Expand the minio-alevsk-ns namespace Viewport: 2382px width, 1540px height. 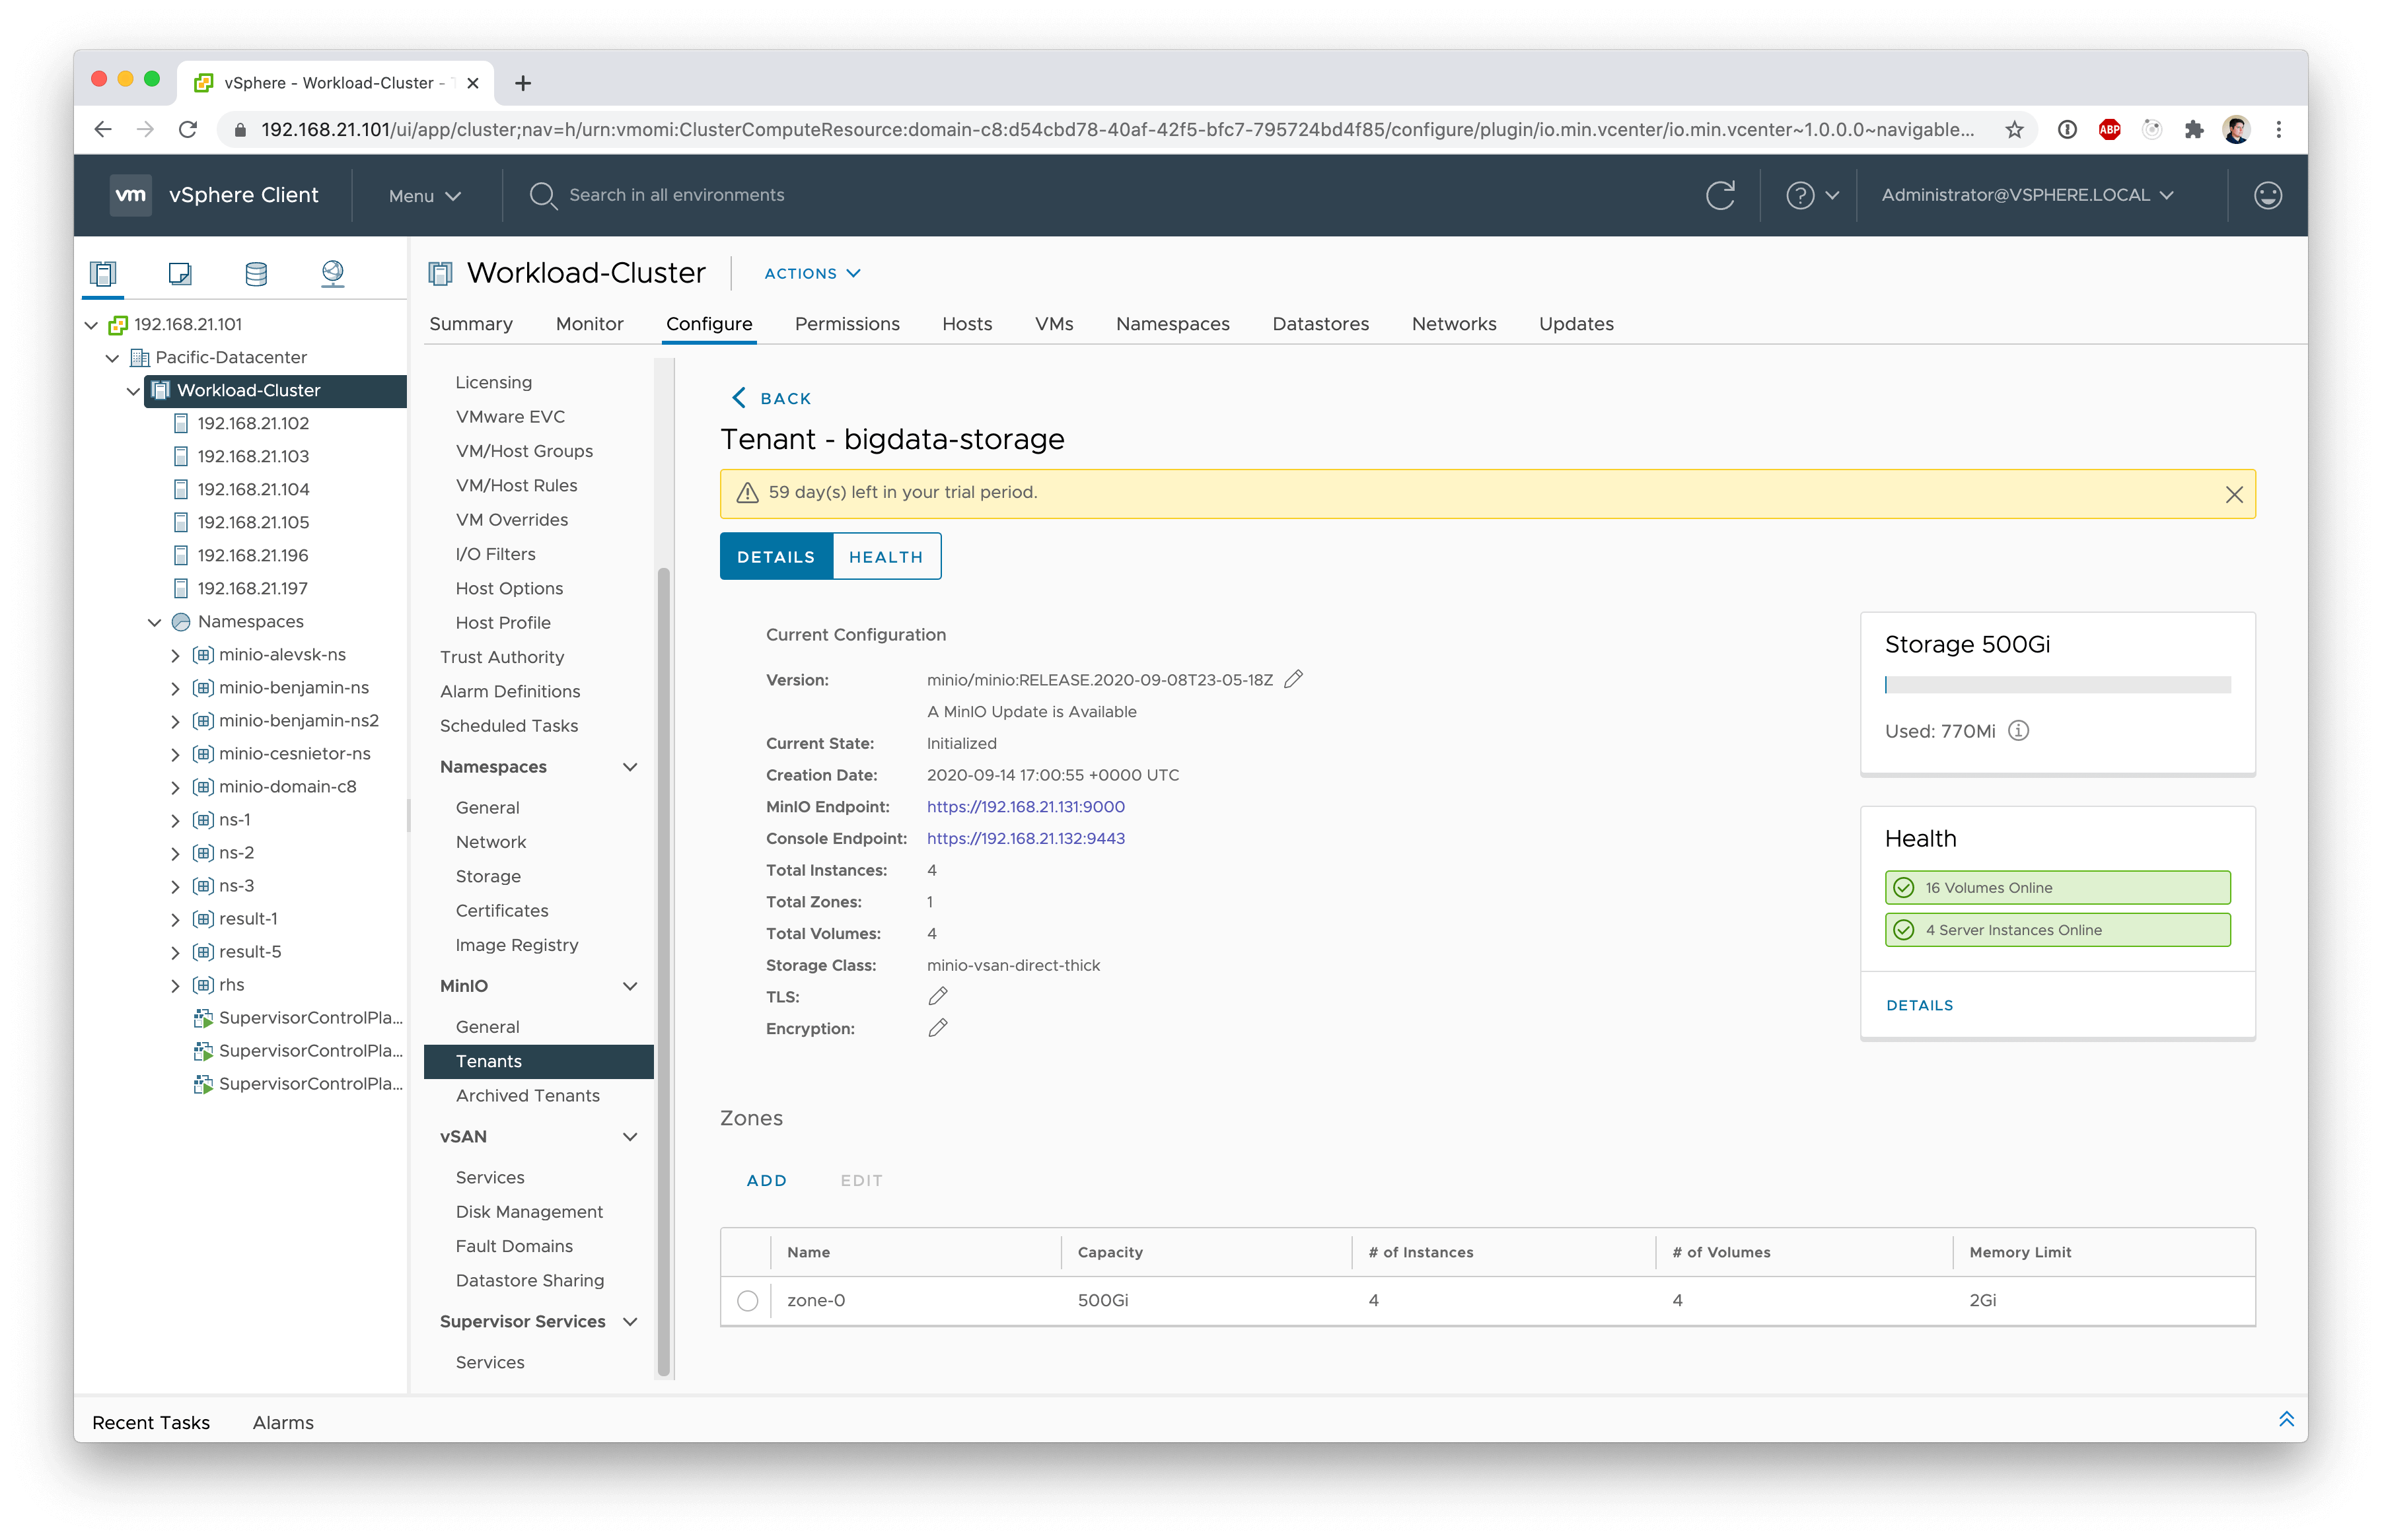[175, 655]
